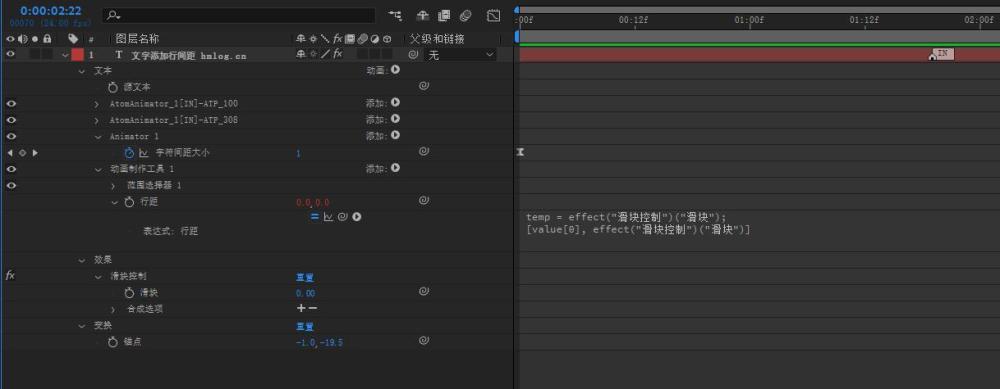Viewport: 1000px width, 389px height.
Task: Click the plus icon for 合成选项
Action: pyautogui.click(x=301, y=309)
